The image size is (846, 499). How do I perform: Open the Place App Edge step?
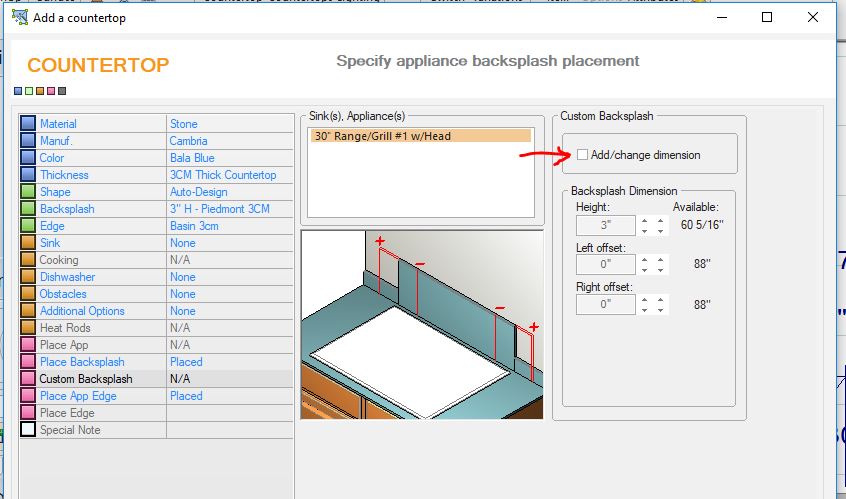point(78,396)
